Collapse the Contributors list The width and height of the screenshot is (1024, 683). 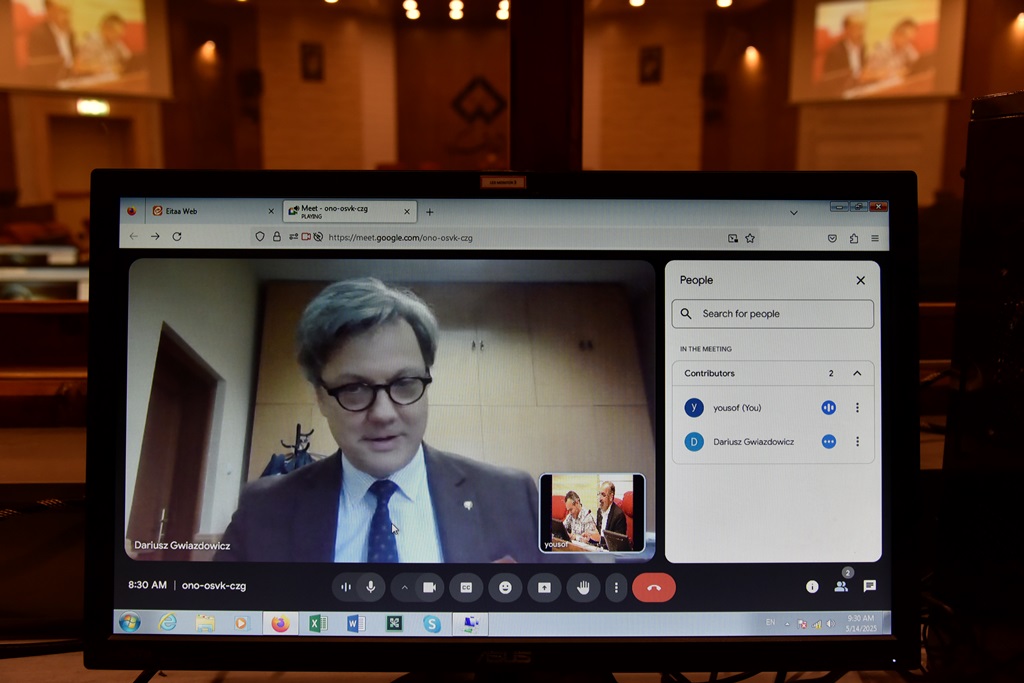point(857,373)
